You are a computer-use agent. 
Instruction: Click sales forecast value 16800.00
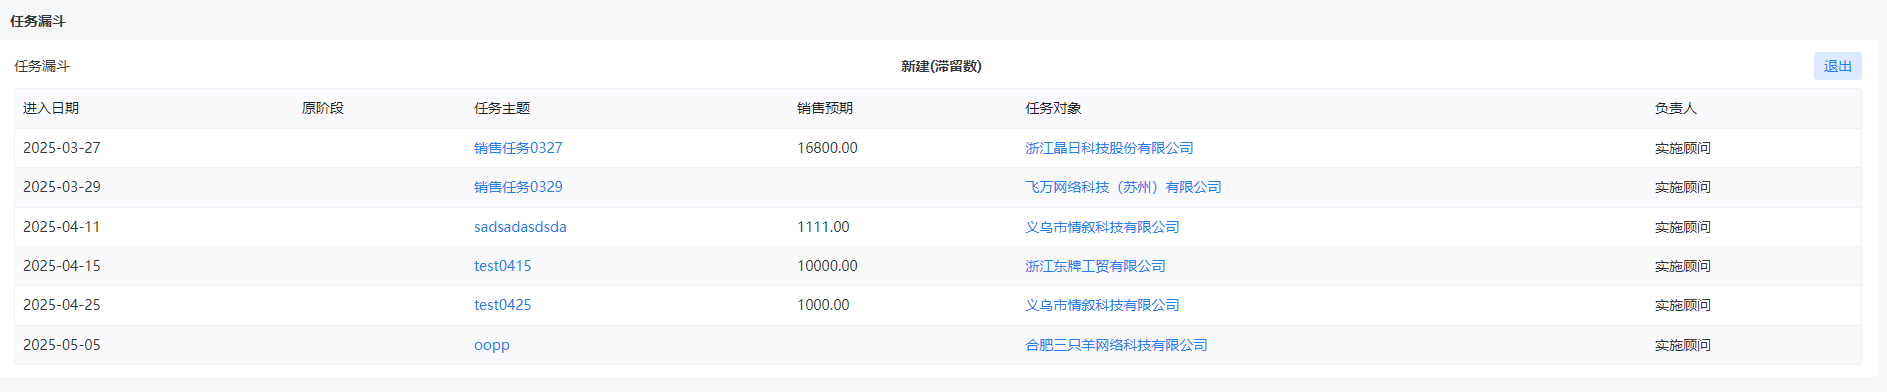[827, 148]
